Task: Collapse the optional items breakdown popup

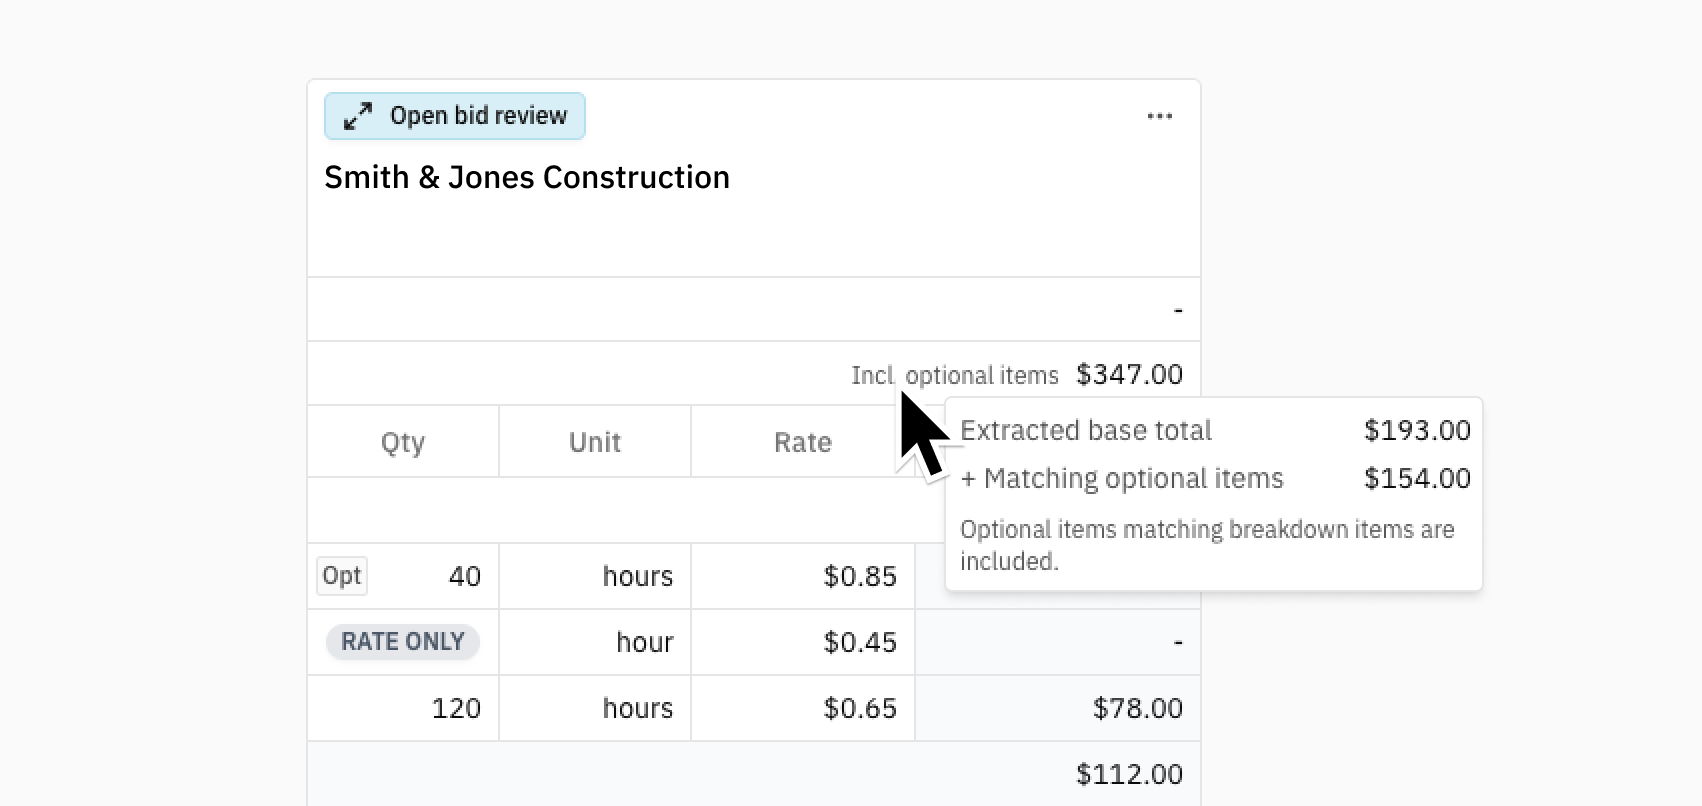Action: tap(1212, 495)
